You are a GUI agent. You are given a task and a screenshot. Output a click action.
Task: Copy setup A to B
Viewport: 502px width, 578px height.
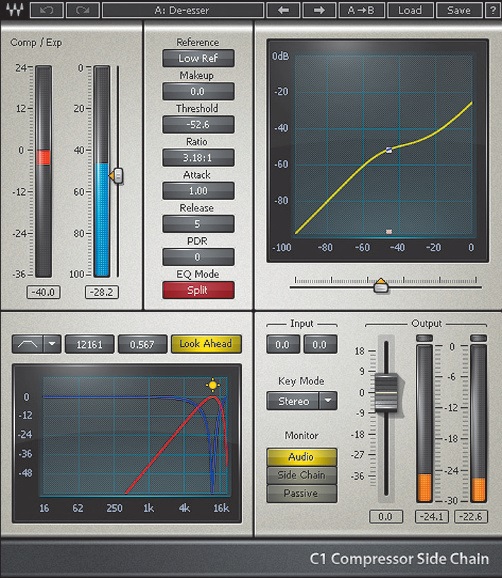361,10
